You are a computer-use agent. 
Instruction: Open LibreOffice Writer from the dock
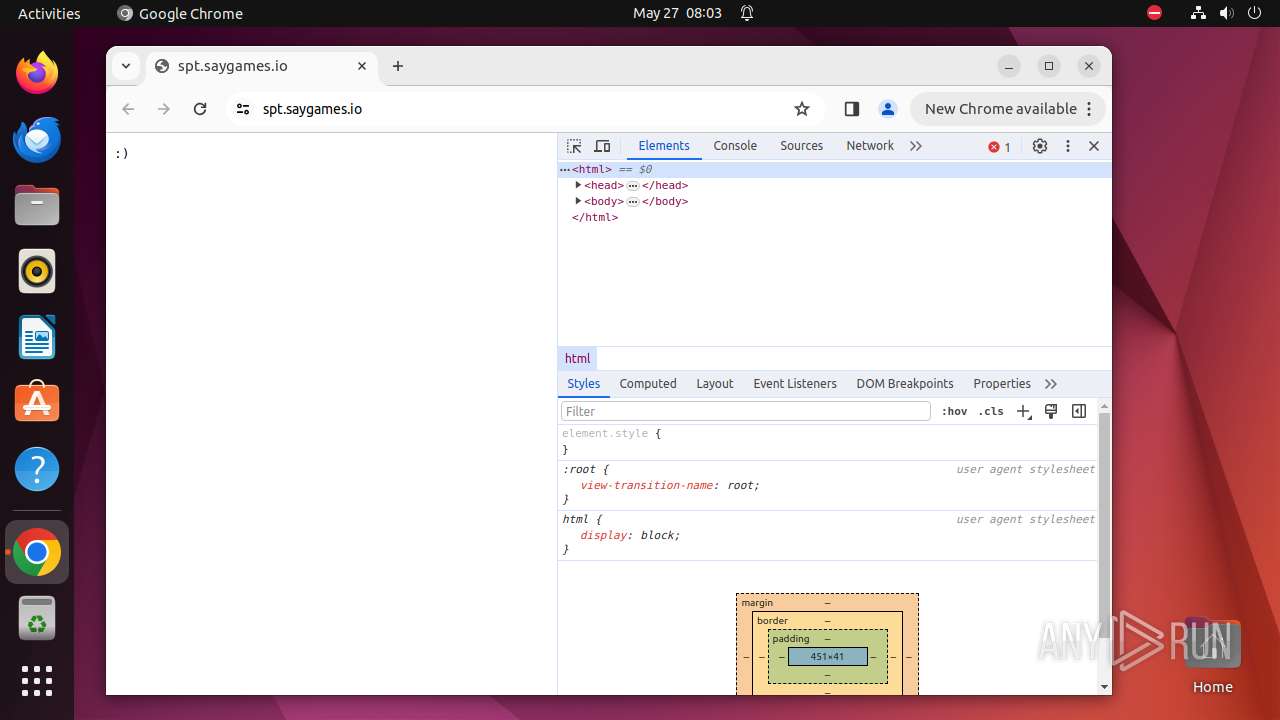click(x=37, y=337)
